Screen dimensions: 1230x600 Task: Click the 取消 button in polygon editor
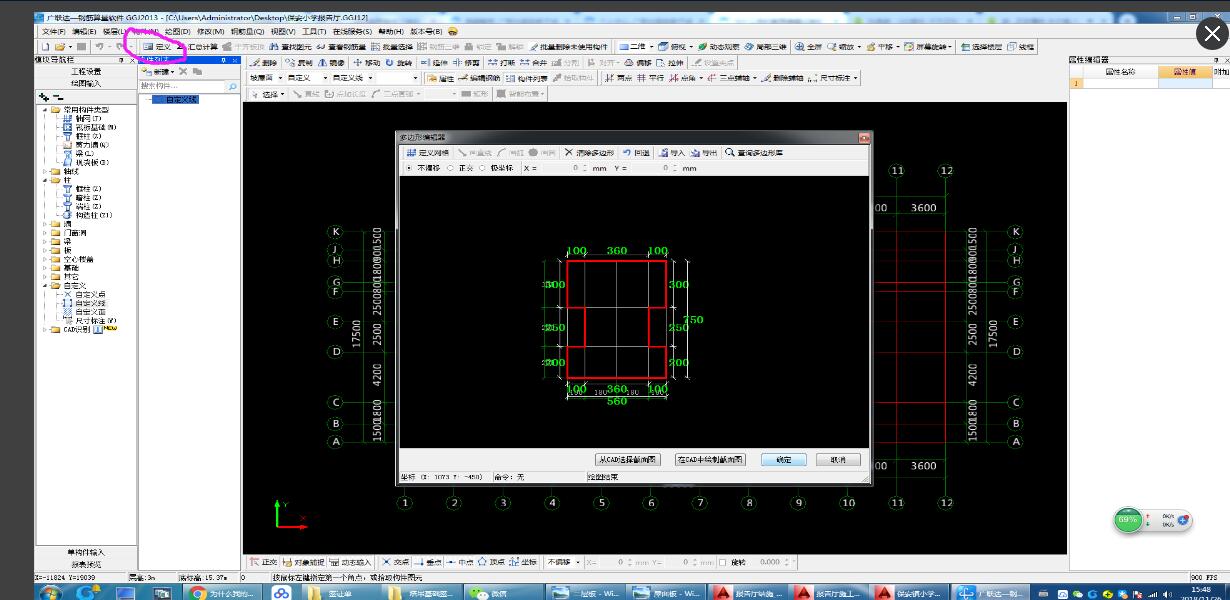click(x=838, y=460)
